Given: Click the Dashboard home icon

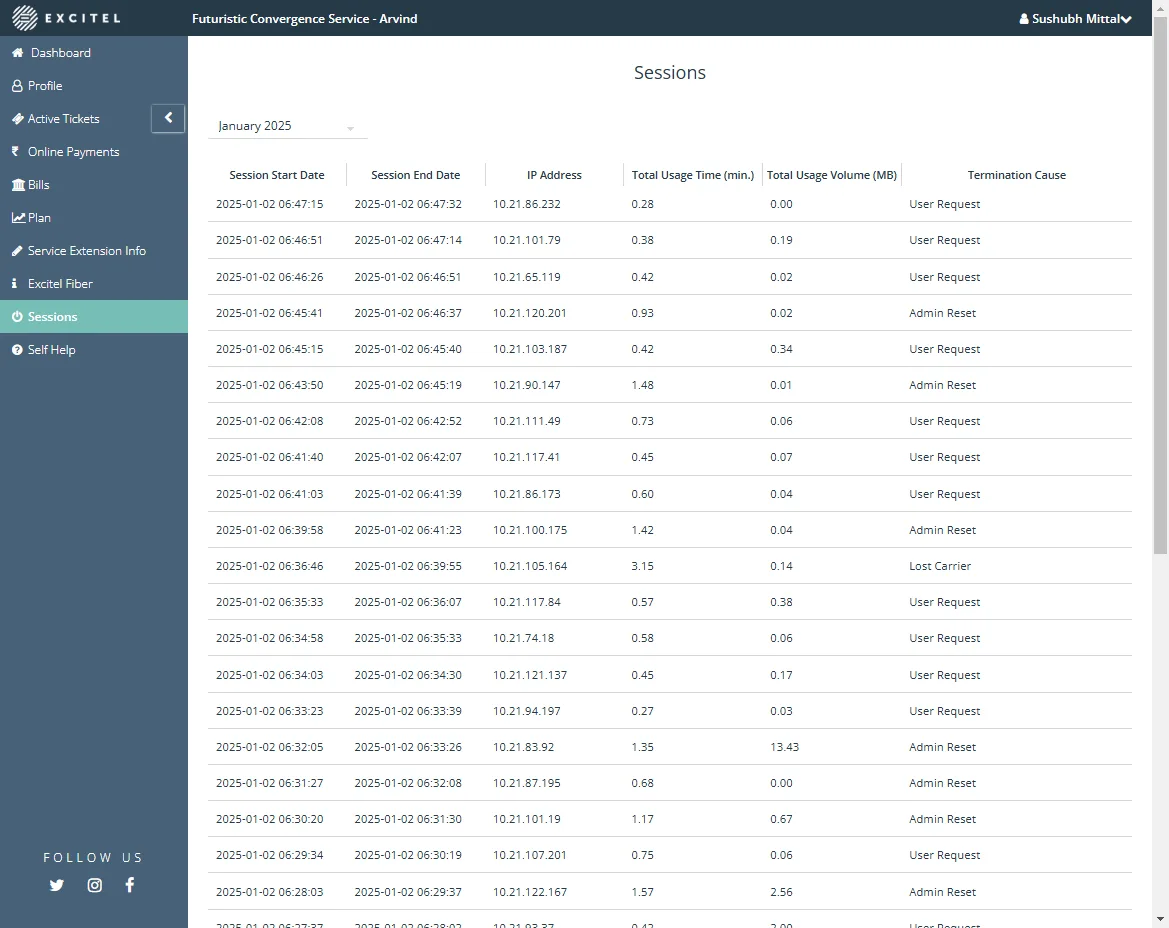Looking at the screenshot, I should pyautogui.click(x=17, y=53).
